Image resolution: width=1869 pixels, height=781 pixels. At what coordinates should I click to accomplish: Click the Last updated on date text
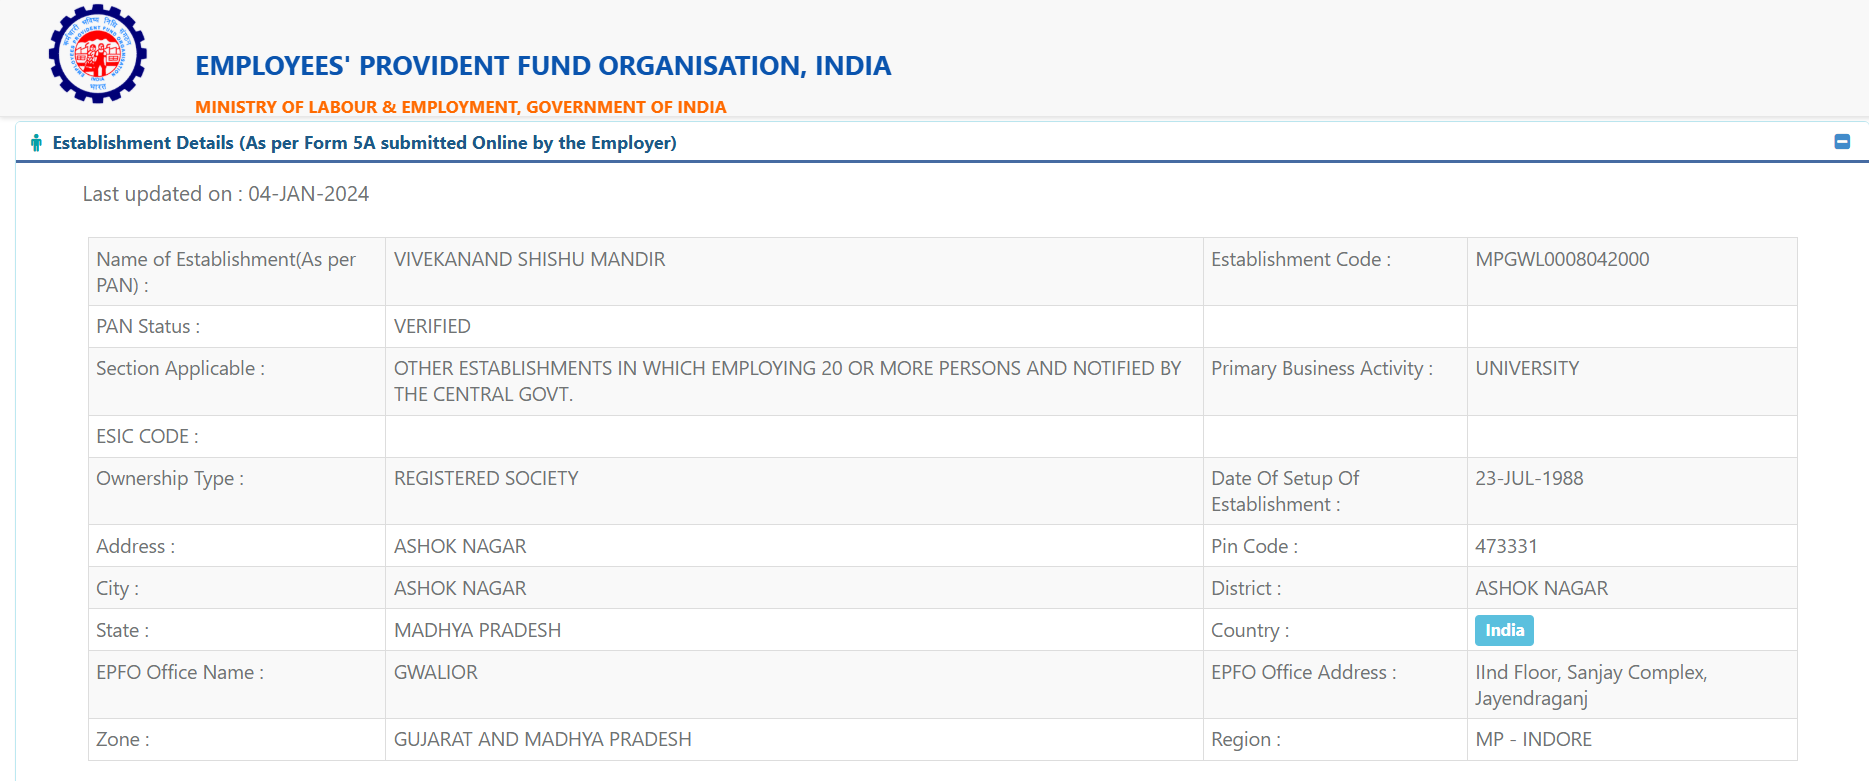tap(226, 194)
